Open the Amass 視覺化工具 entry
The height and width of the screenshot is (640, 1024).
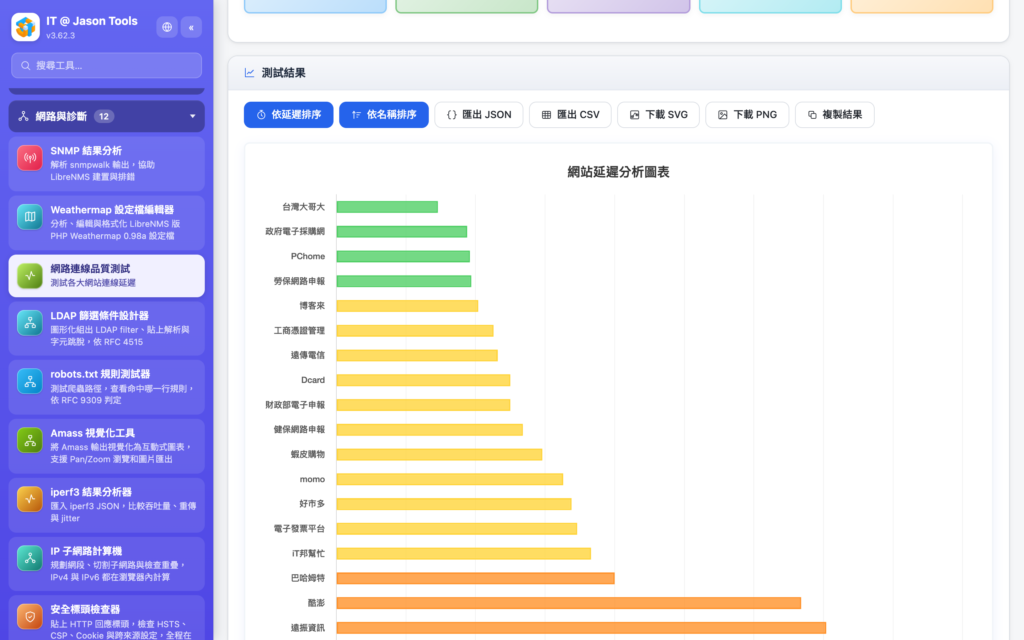click(x=106, y=446)
